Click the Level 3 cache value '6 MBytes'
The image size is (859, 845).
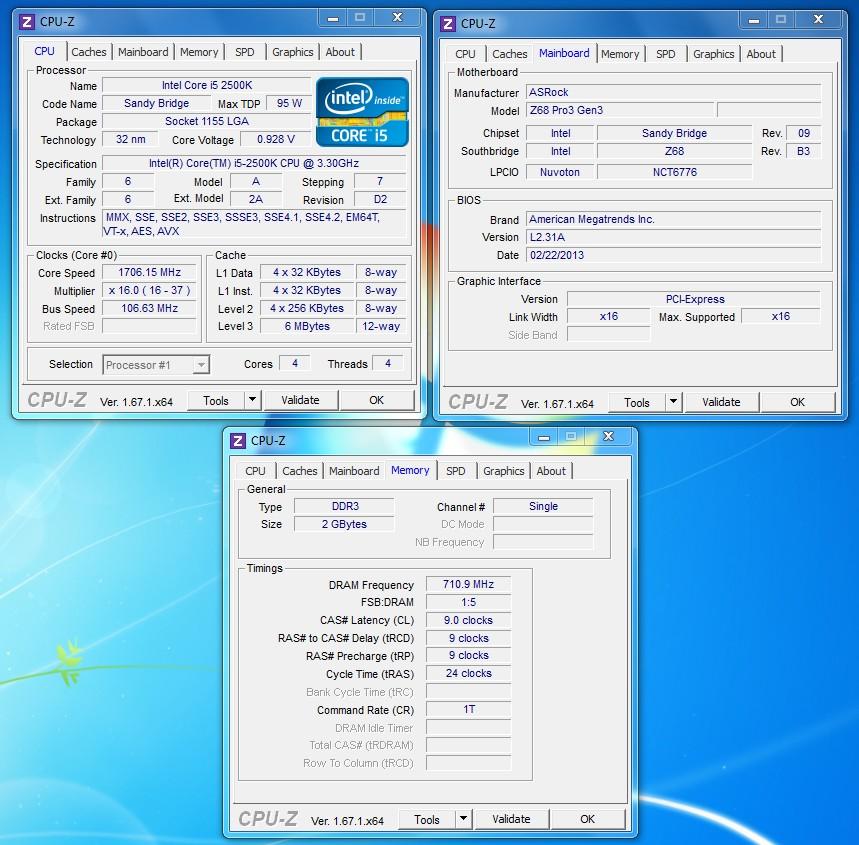pos(307,326)
